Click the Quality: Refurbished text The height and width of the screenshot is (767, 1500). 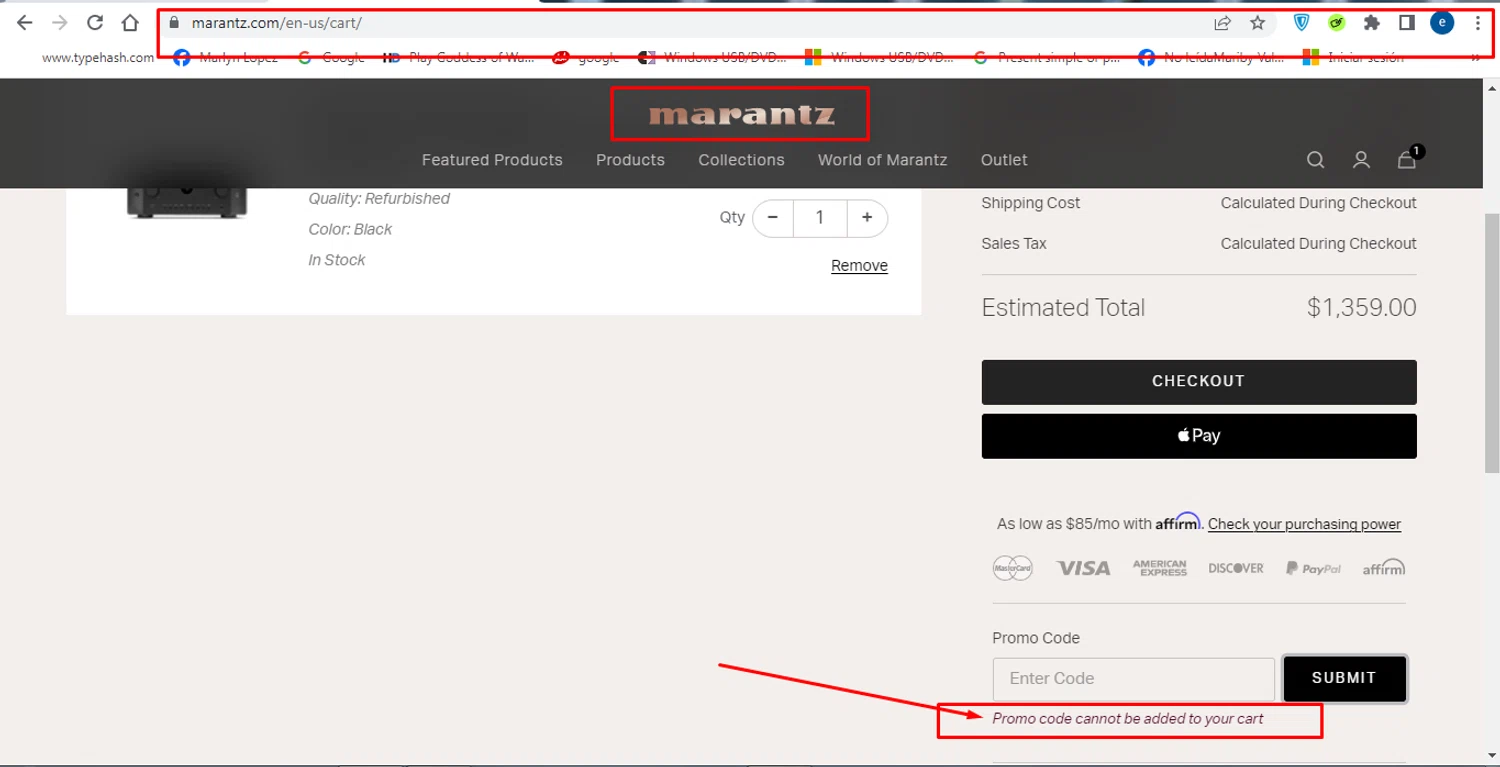click(379, 199)
